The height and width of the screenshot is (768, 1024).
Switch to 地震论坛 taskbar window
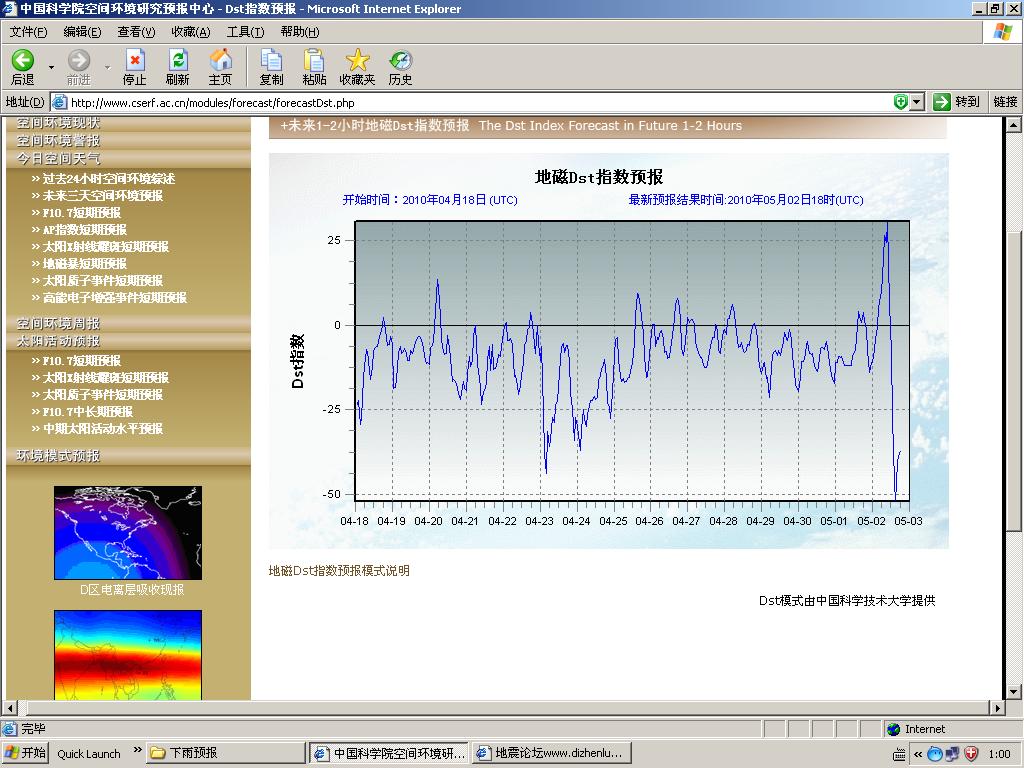coord(552,753)
